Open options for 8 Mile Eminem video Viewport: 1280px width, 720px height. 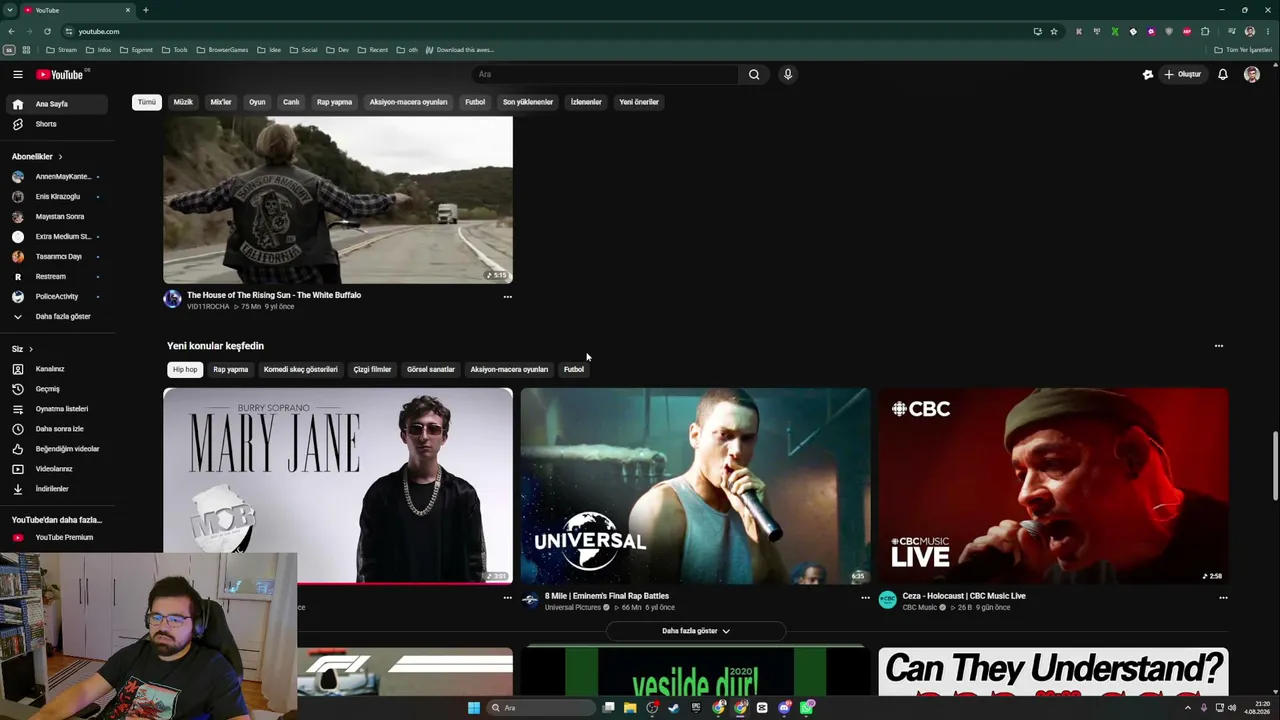point(865,598)
